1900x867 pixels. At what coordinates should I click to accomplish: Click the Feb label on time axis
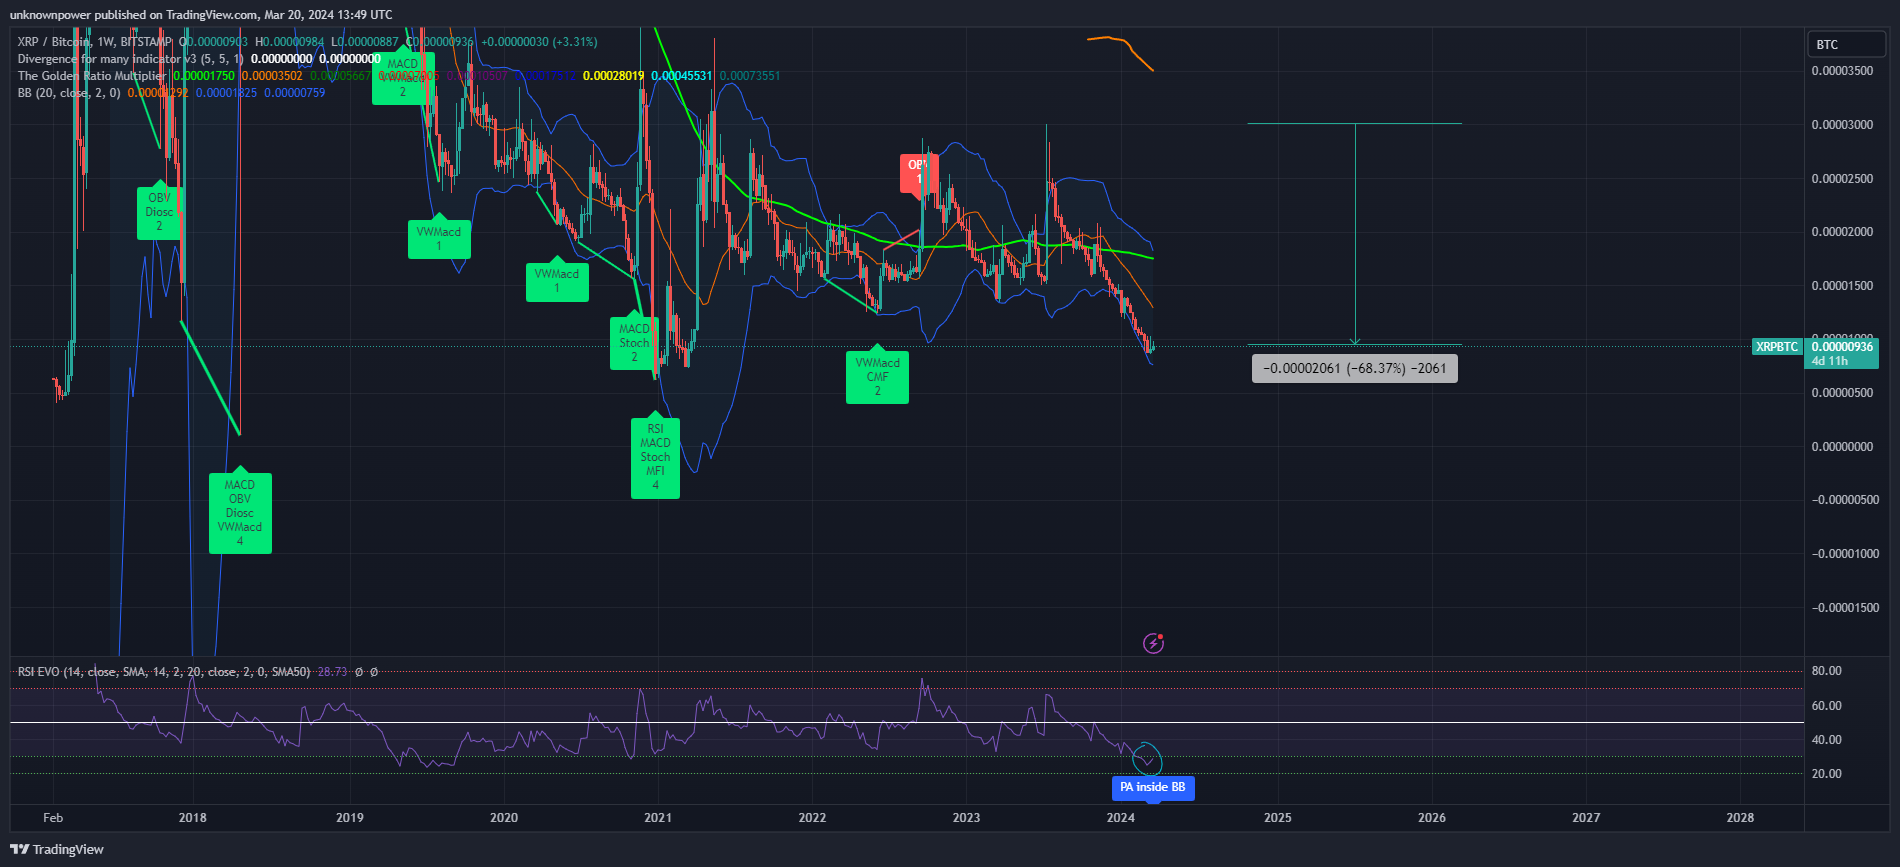pyautogui.click(x=53, y=818)
